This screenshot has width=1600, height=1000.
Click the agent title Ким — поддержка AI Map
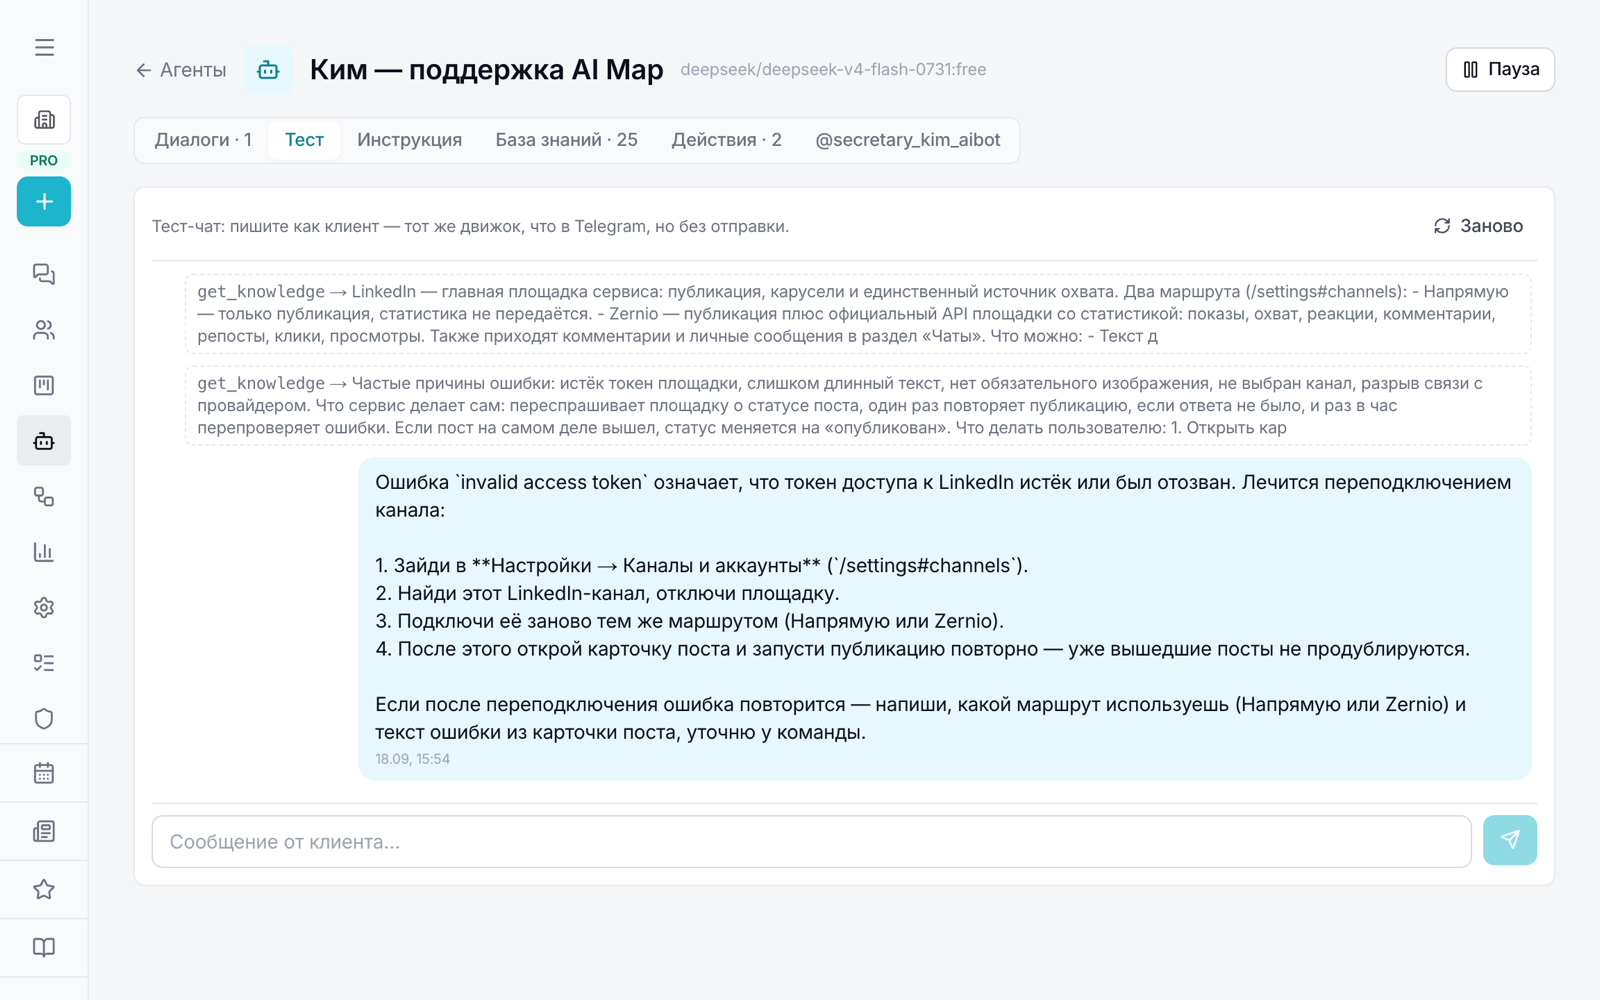(486, 69)
